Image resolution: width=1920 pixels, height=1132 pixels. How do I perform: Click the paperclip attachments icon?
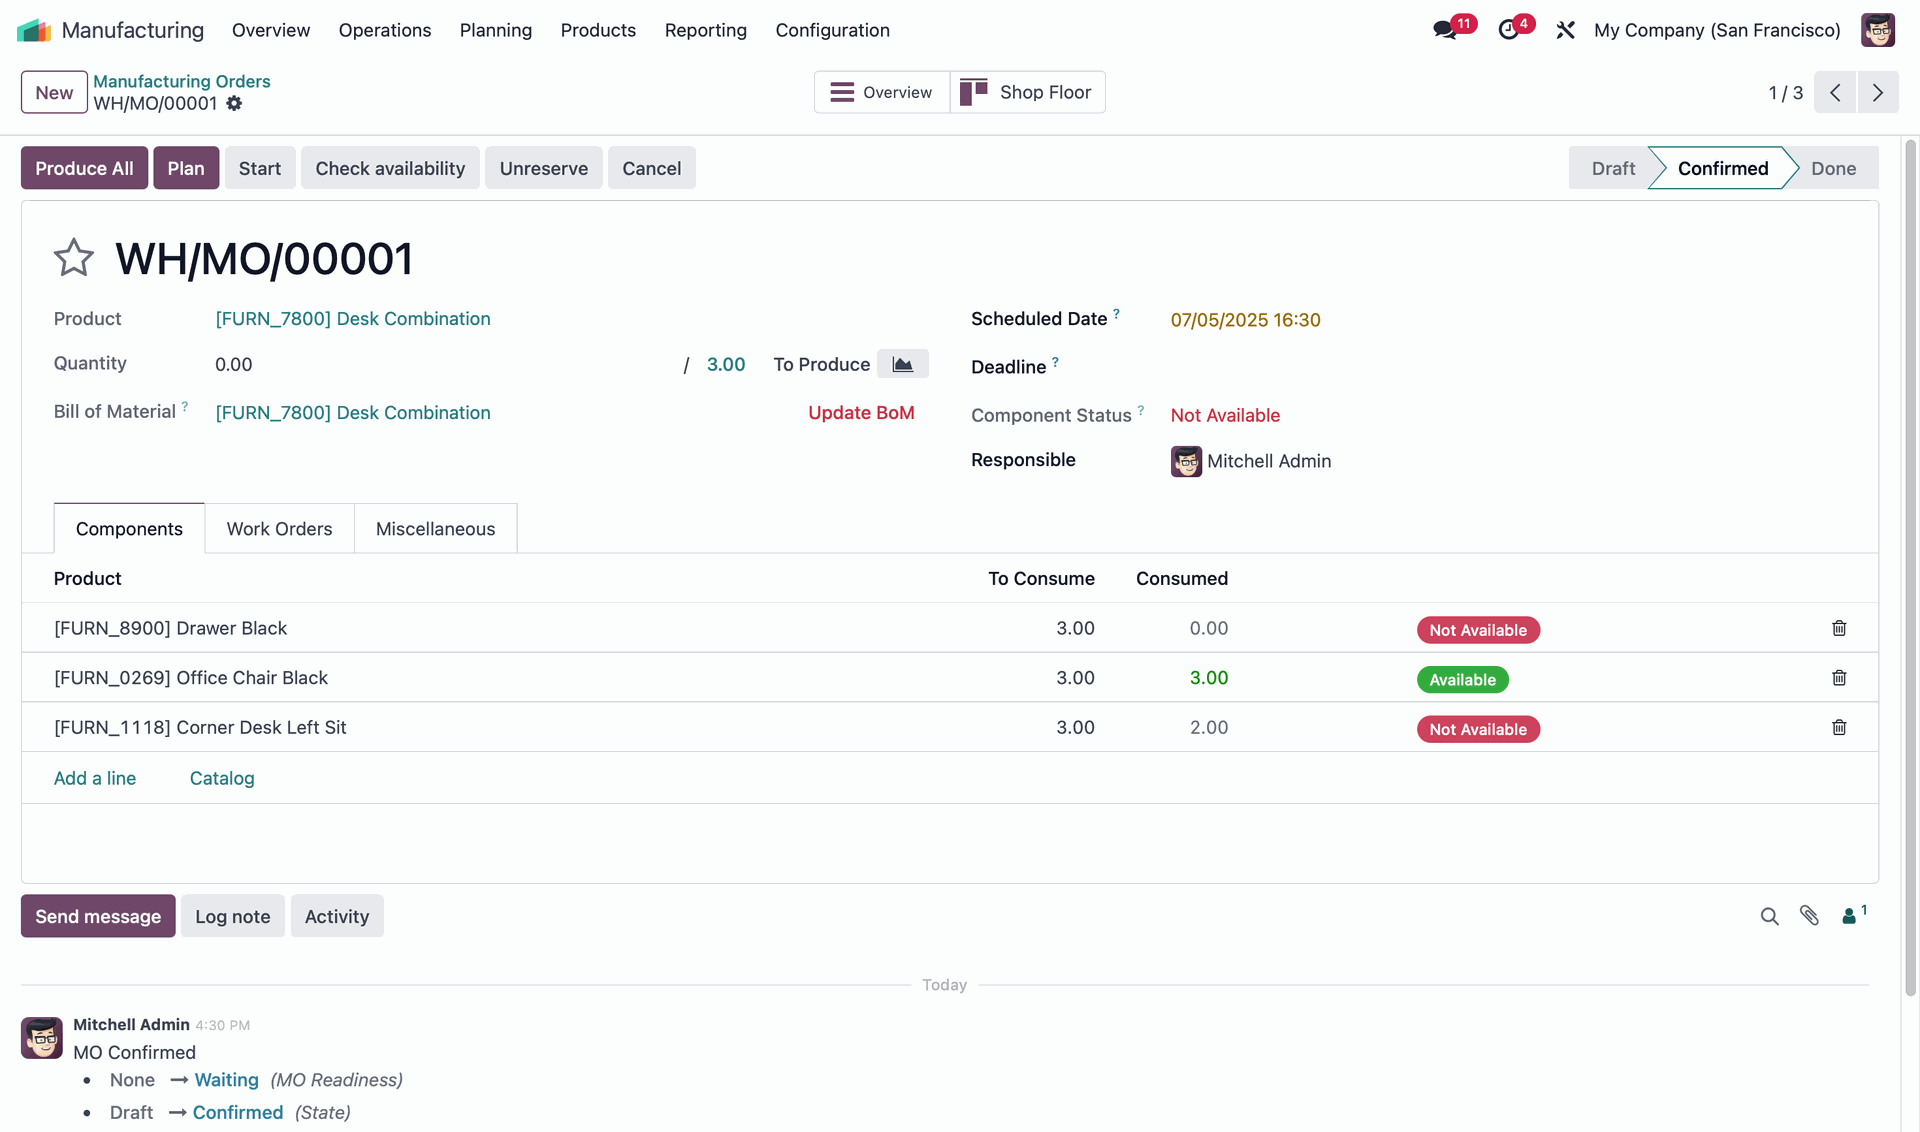coord(1809,916)
